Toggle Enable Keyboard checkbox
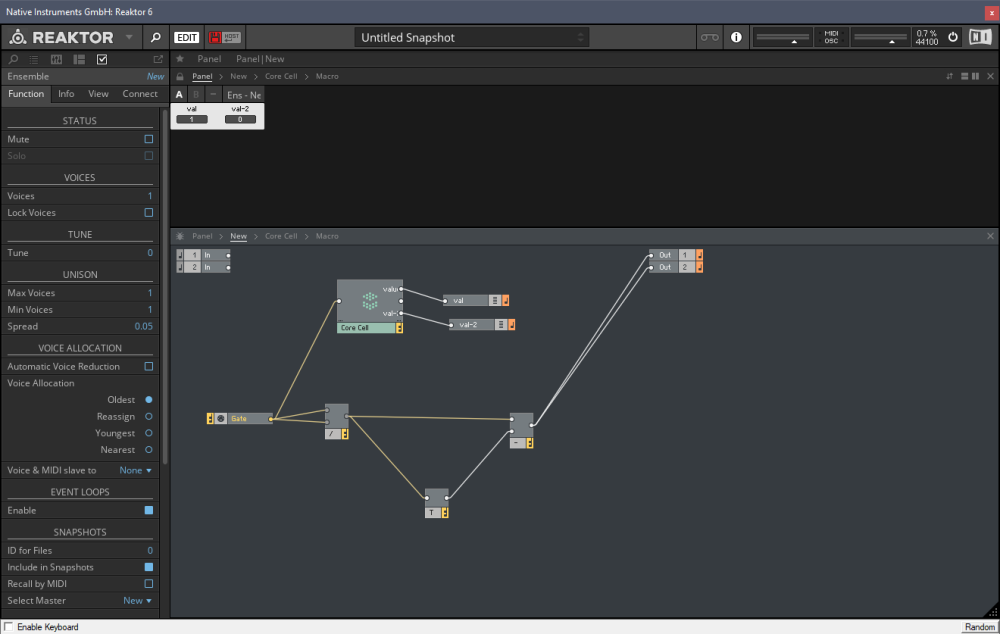 click(8, 626)
